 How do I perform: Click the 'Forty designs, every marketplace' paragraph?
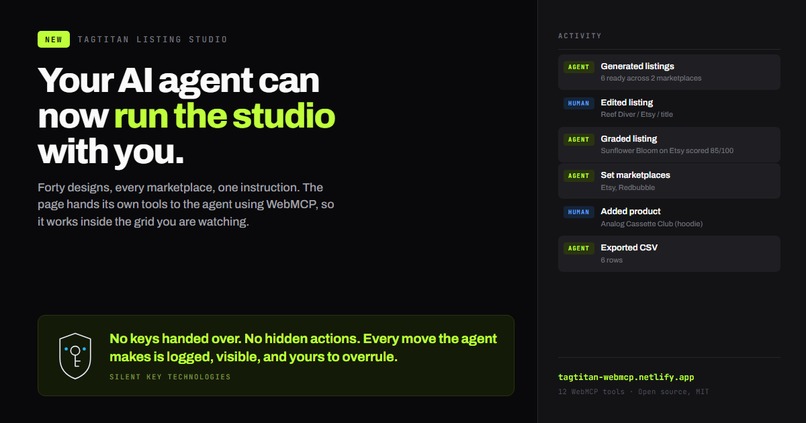[186, 205]
